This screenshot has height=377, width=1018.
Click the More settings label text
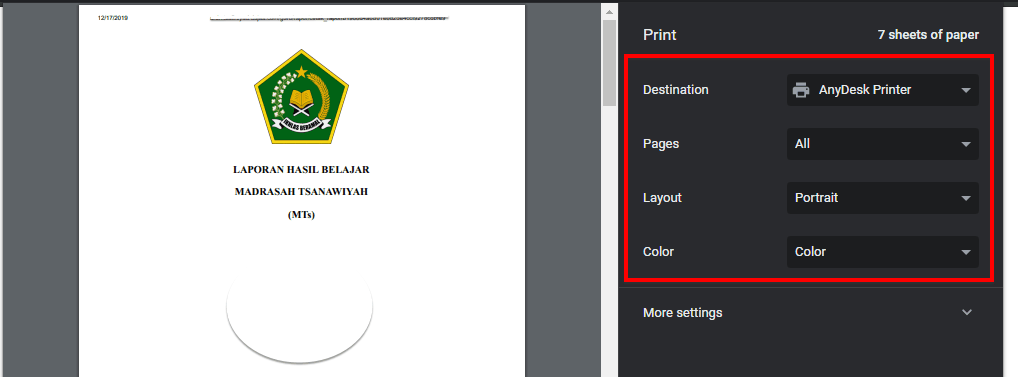tap(682, 313)
